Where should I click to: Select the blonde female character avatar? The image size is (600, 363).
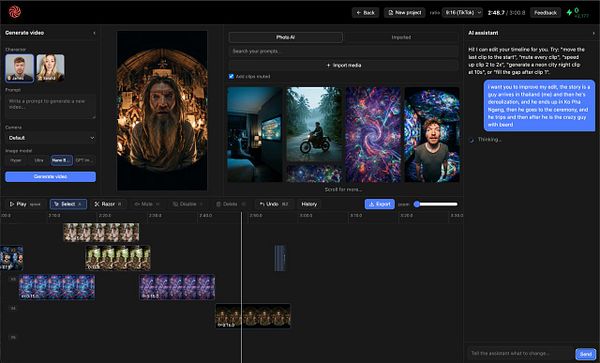(50, 68)
